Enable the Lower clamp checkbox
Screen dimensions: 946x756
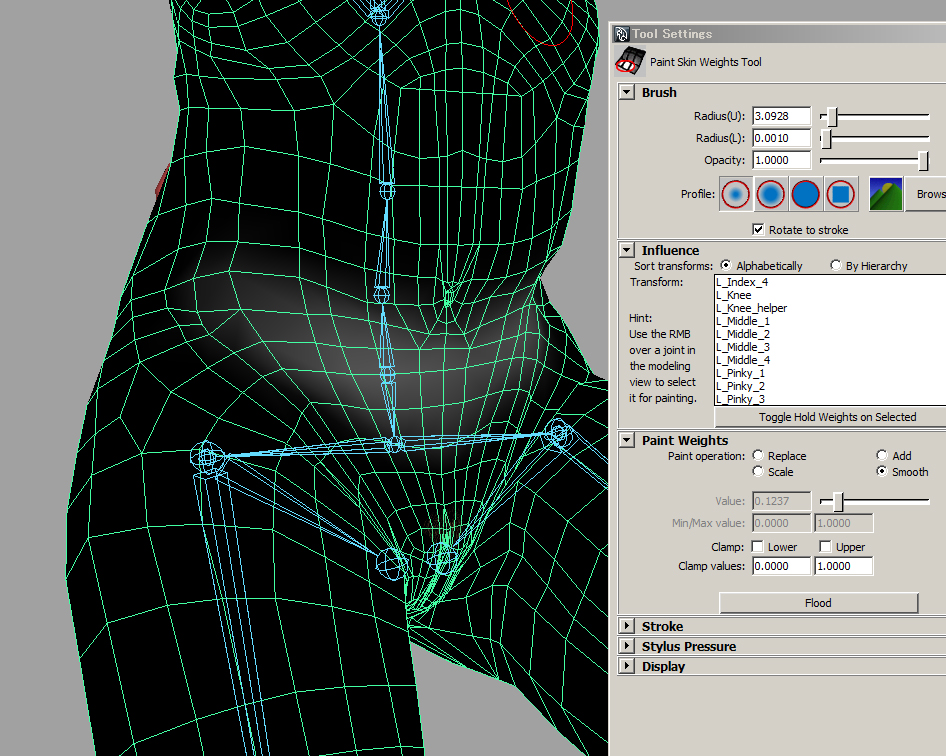point(758,547)
